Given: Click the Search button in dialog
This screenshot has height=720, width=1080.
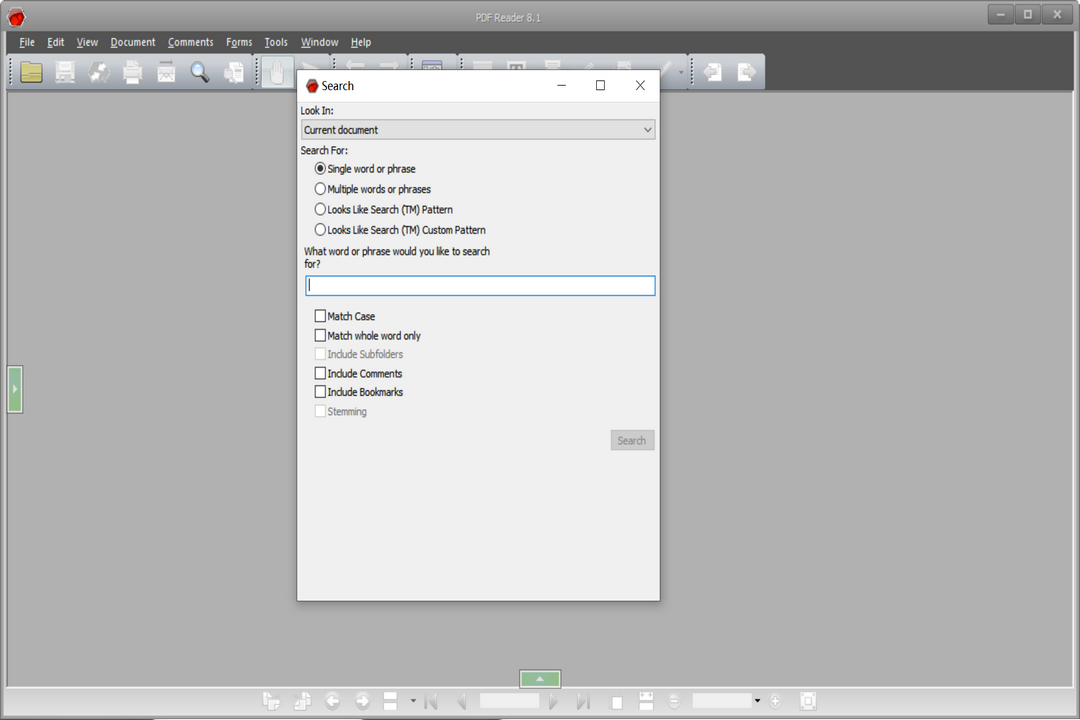Looking at the screenshot, I should [x=632, y=440].
